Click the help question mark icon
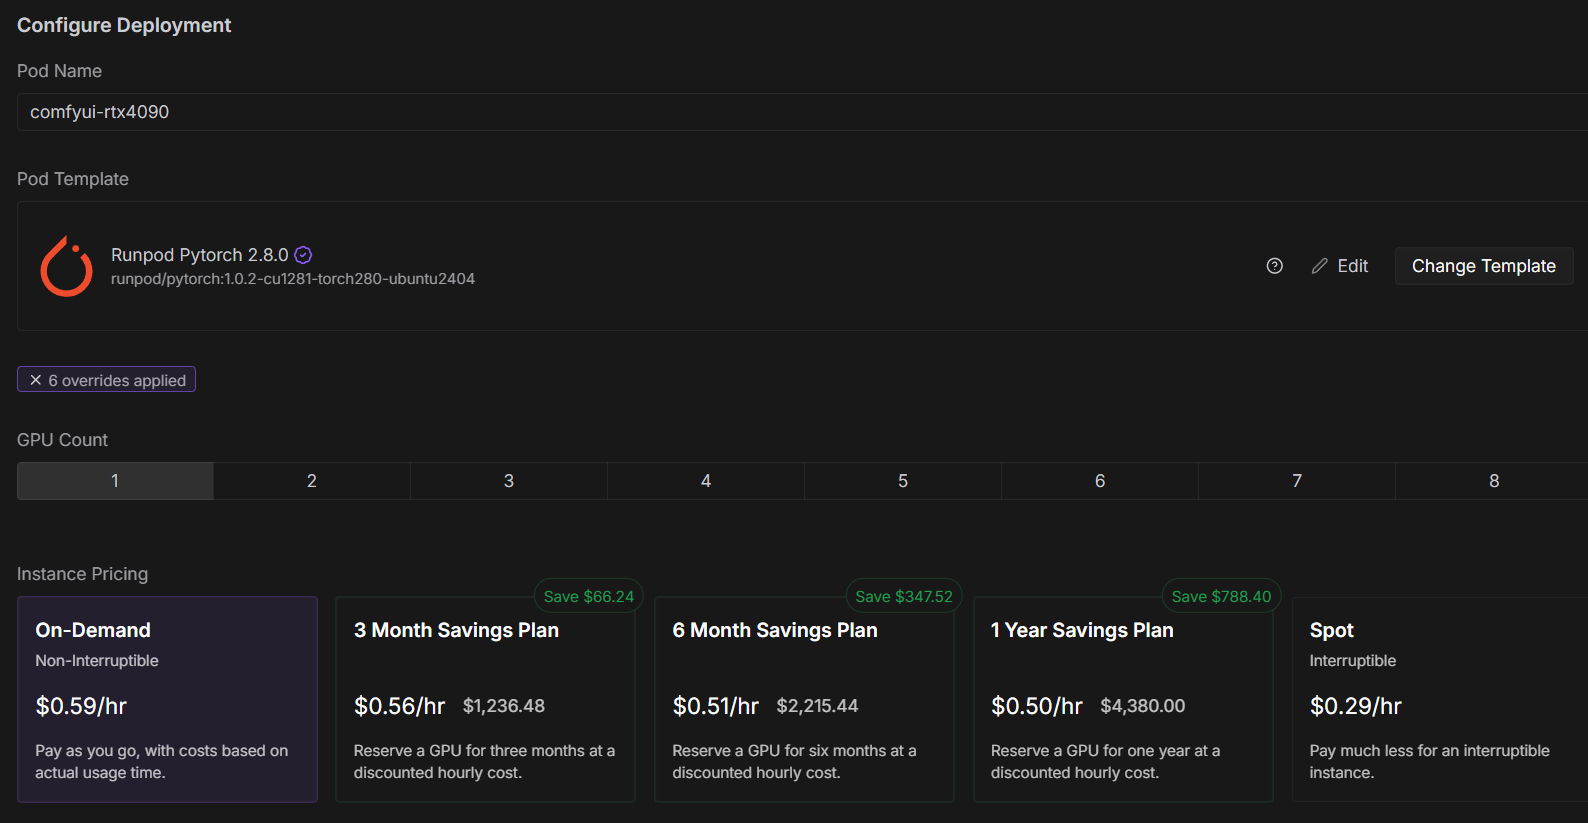This screenshot has height=823, width=1588. pyautogui.click(x=1274, y=266)
